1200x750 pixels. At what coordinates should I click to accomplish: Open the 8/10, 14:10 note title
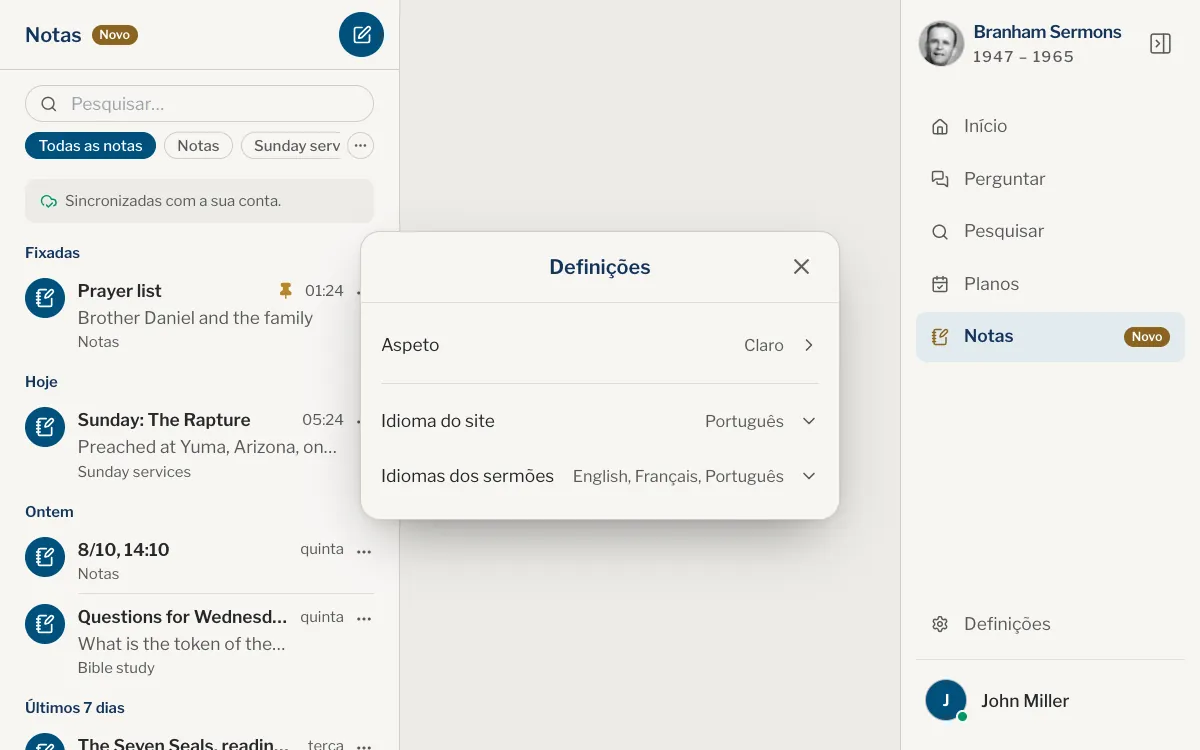pyautogui.click(x=123, y=550)
